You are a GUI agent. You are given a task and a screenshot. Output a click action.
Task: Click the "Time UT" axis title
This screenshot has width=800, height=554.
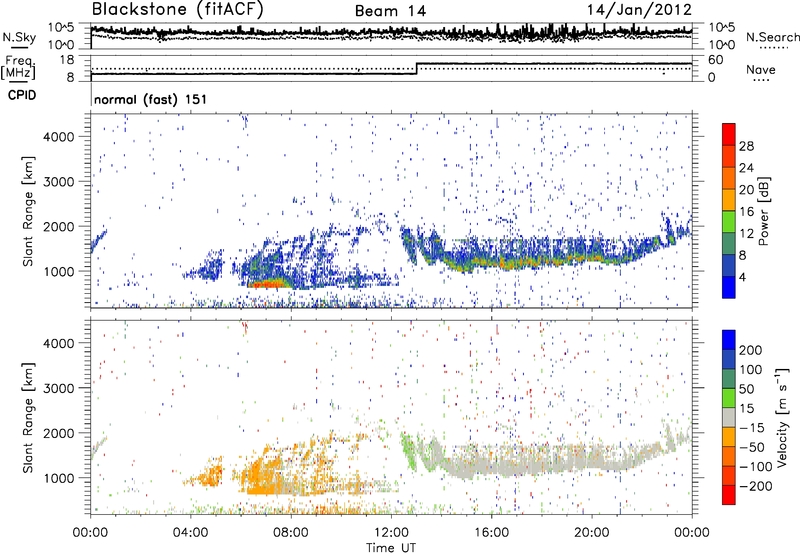click(391, 548)
